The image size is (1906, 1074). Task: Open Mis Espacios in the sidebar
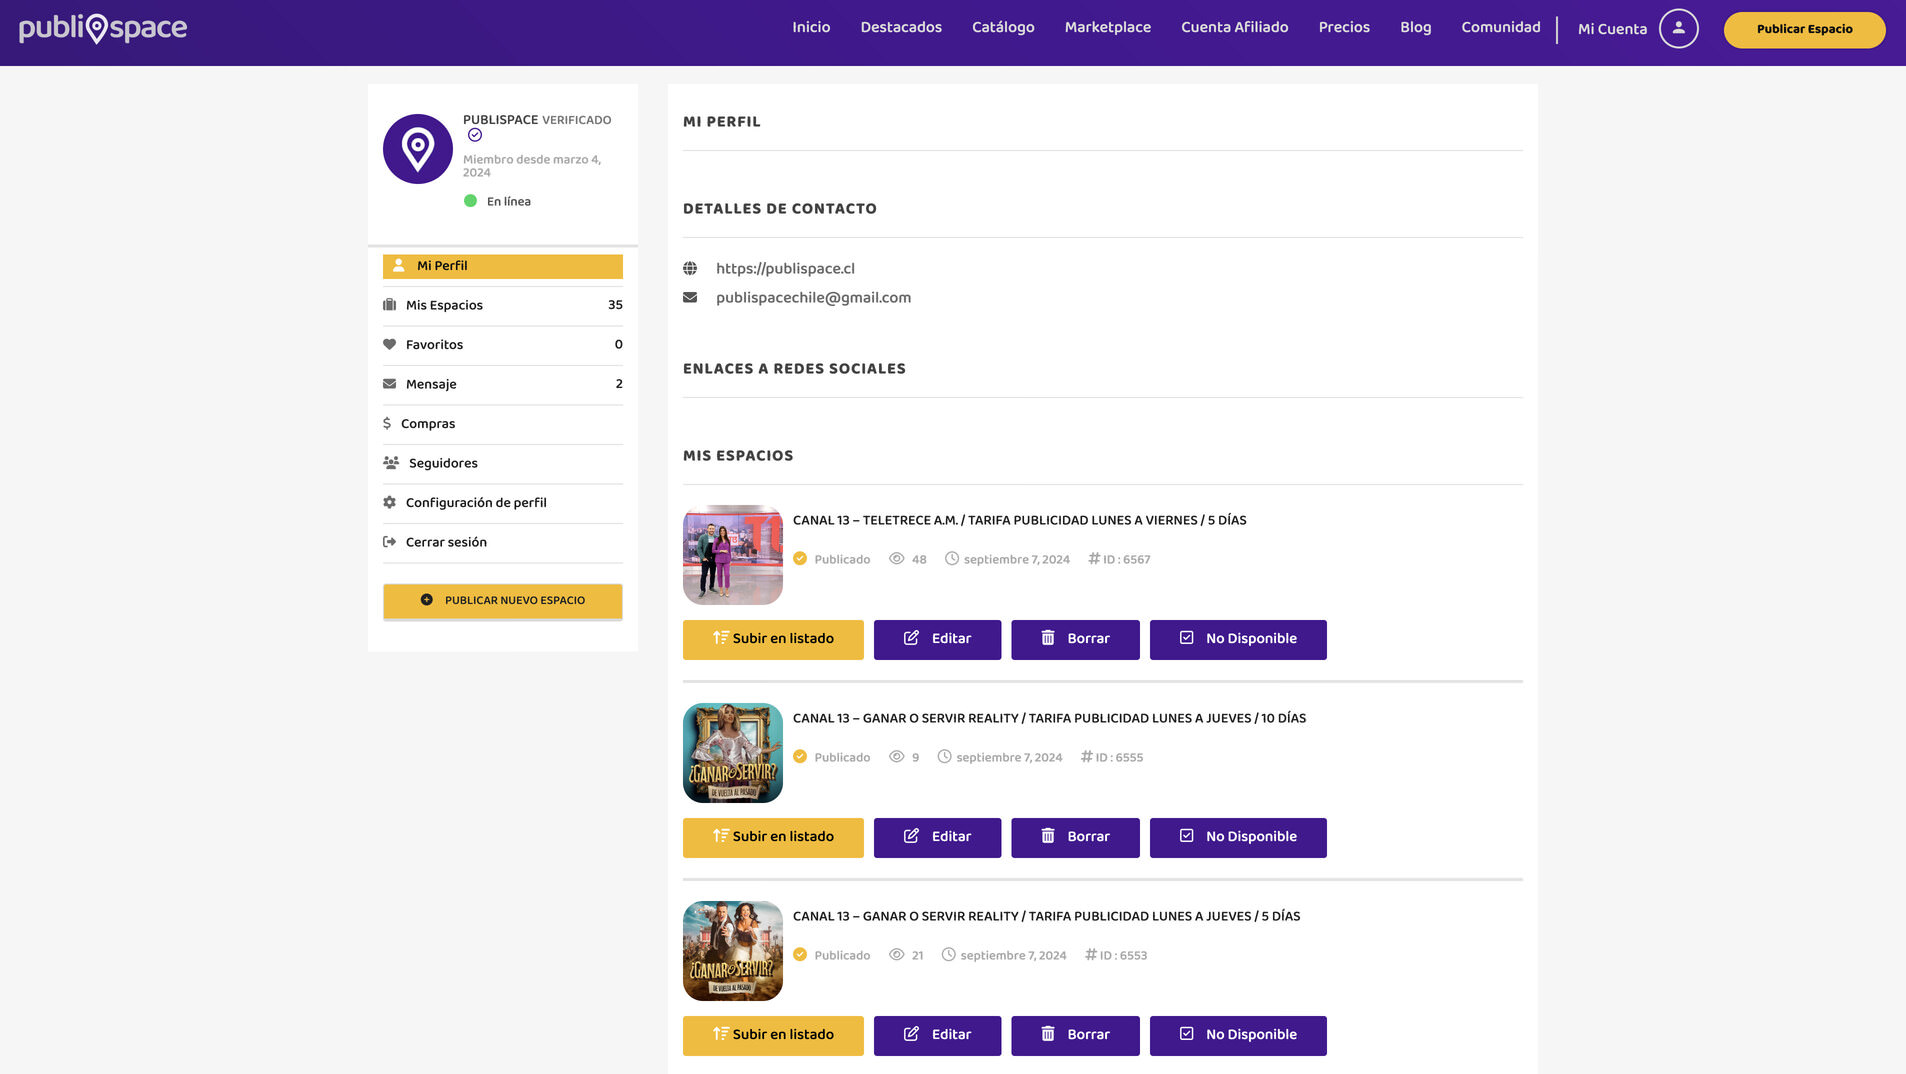point(503,305)
